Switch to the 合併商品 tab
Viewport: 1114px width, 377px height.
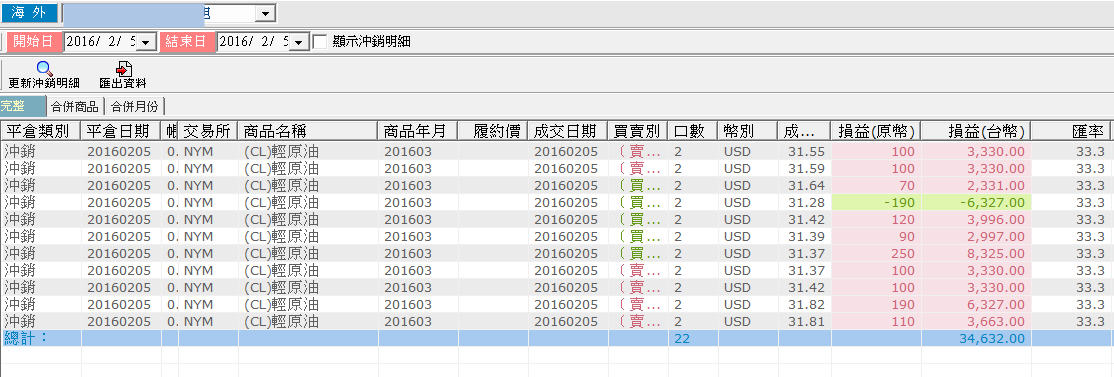[x=75, y=106]
